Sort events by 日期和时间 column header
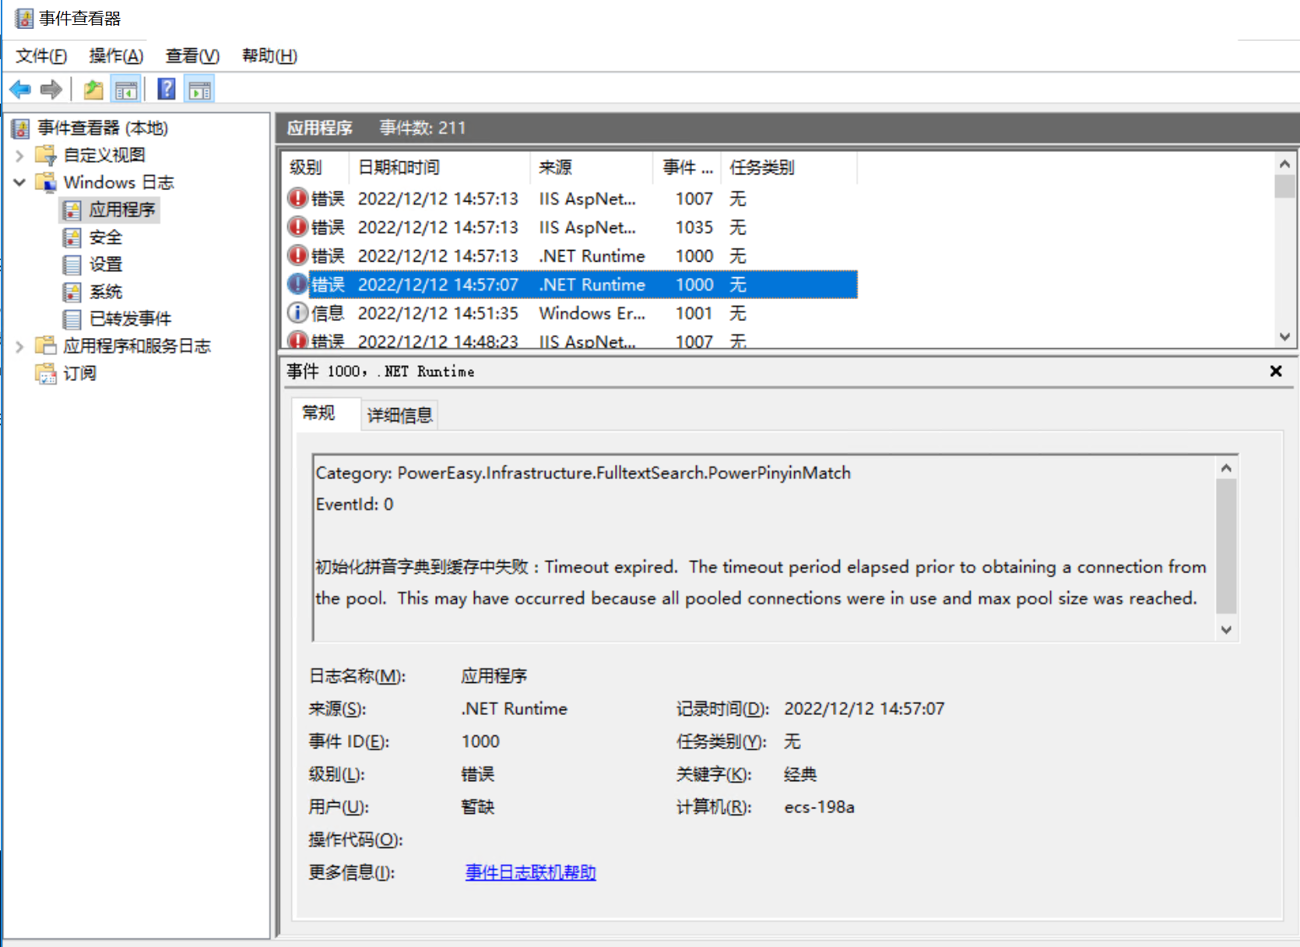 (x=438, y=168)
